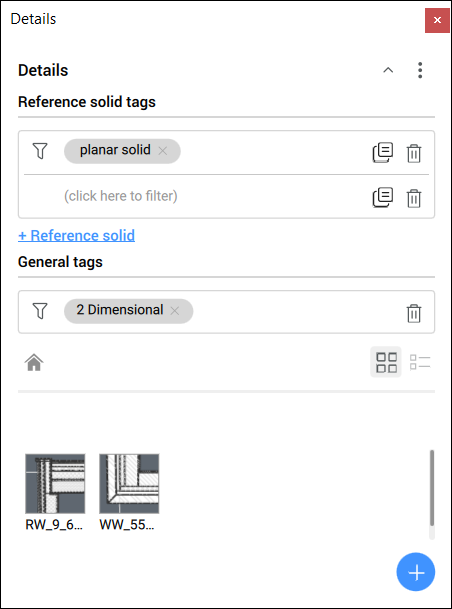
Task: Switch to grid thumbnail view
Action: 386,362
